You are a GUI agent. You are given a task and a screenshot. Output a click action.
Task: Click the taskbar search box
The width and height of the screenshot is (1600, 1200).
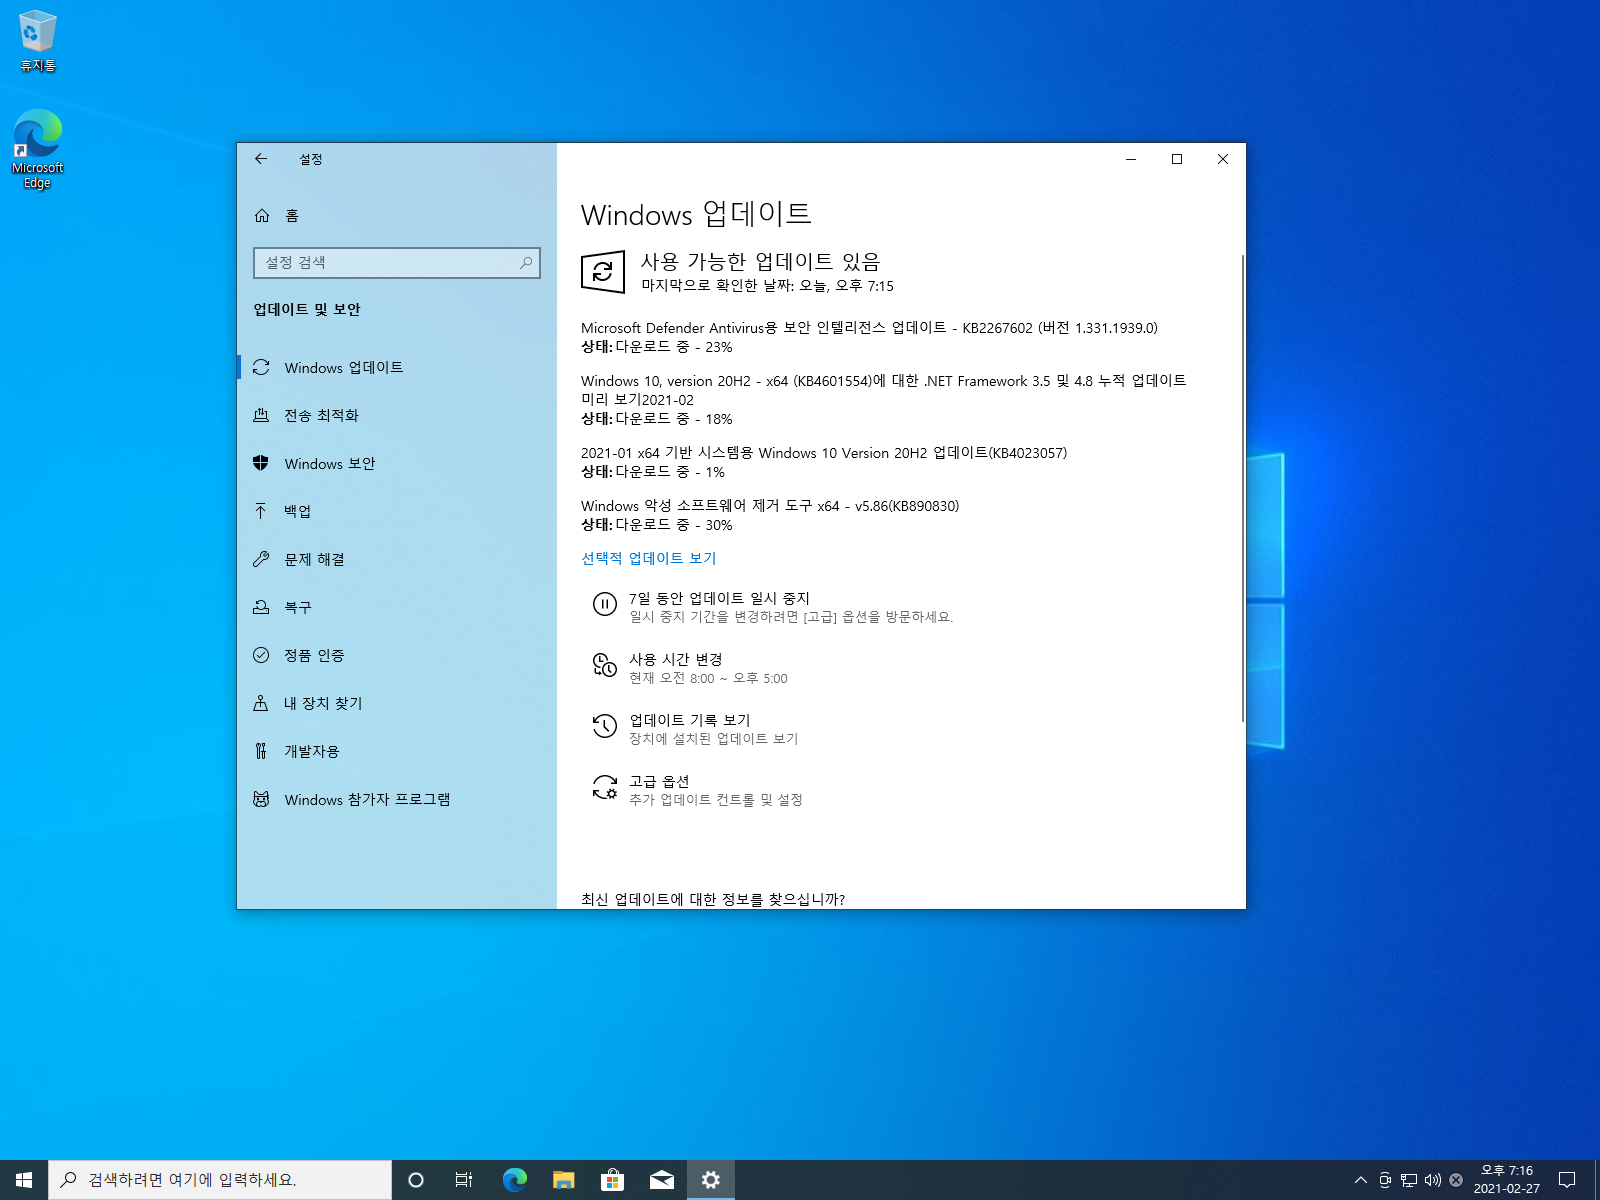220,1180
